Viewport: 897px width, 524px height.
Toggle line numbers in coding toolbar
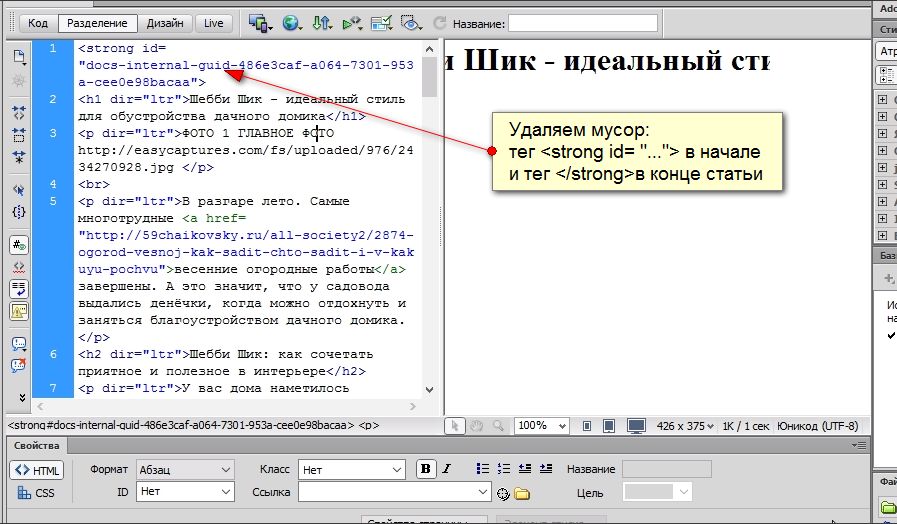(x=18, y=244)
